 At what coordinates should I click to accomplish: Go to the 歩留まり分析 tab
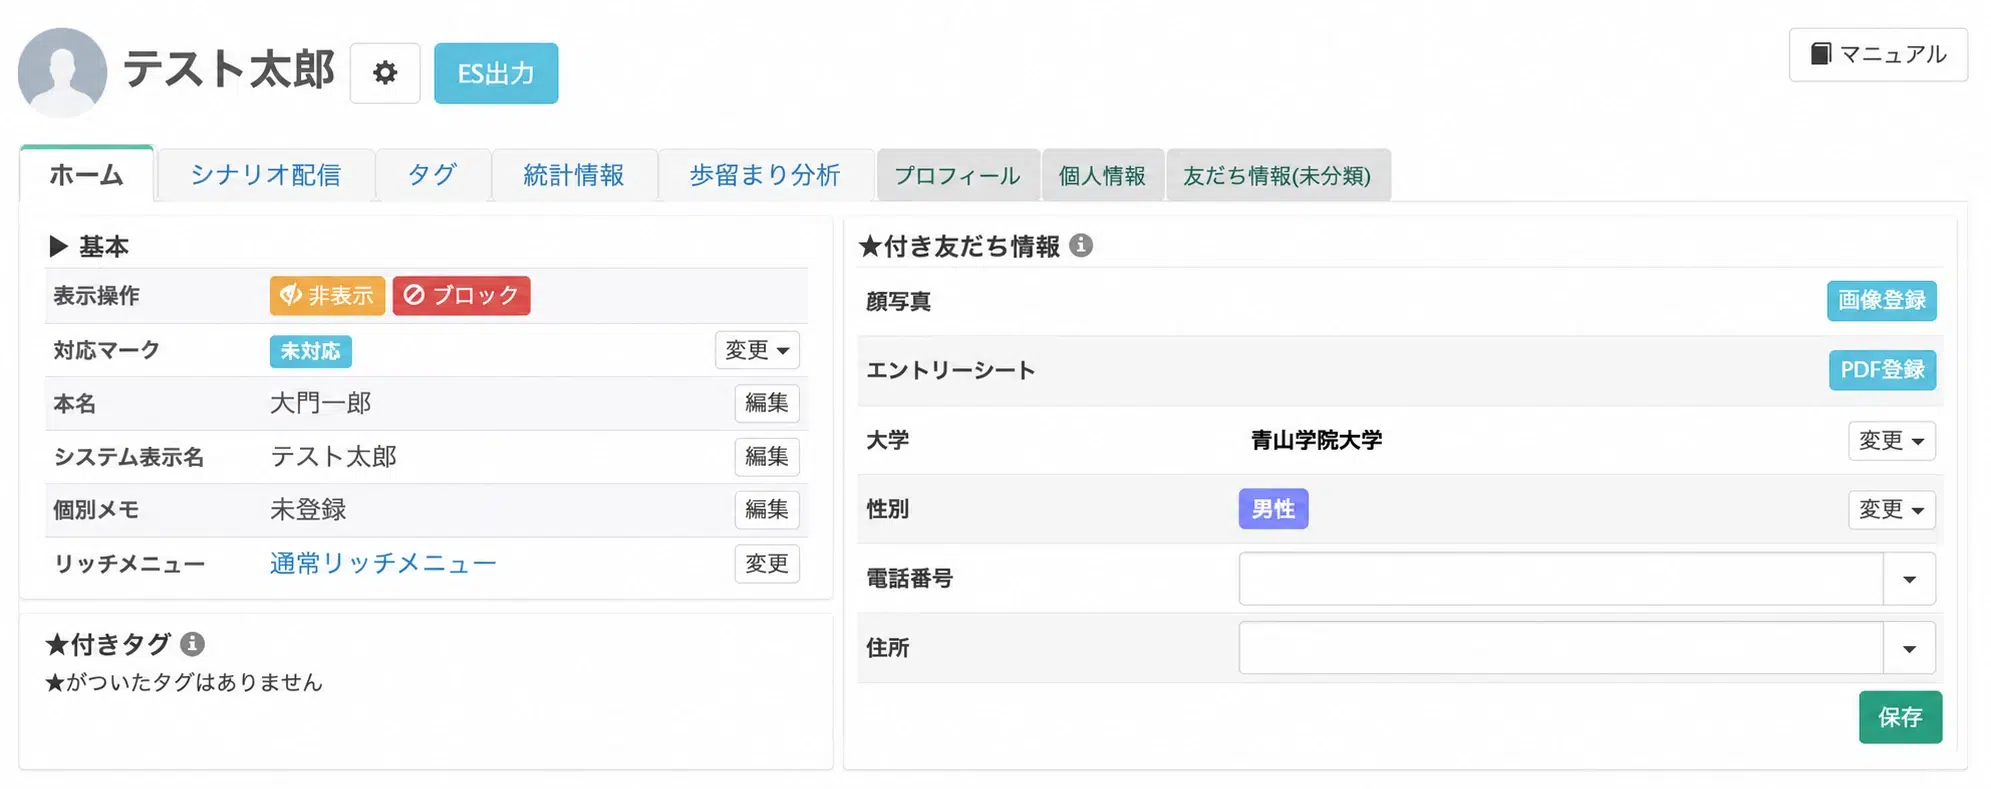click(x=766, y=175)
